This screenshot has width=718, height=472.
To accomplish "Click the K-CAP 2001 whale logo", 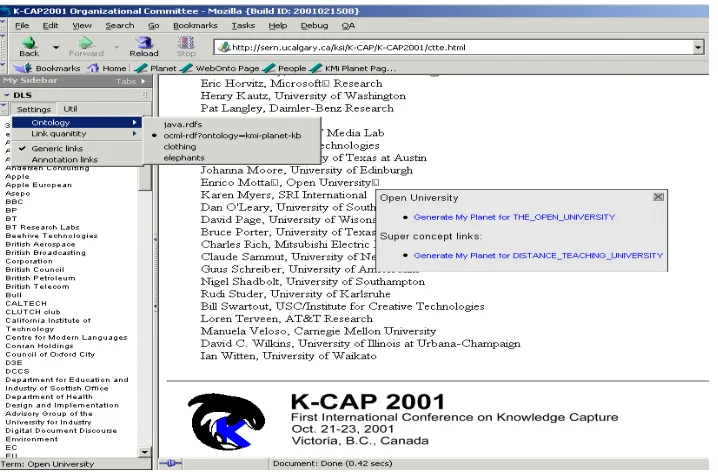I will (x=227, y=422).
